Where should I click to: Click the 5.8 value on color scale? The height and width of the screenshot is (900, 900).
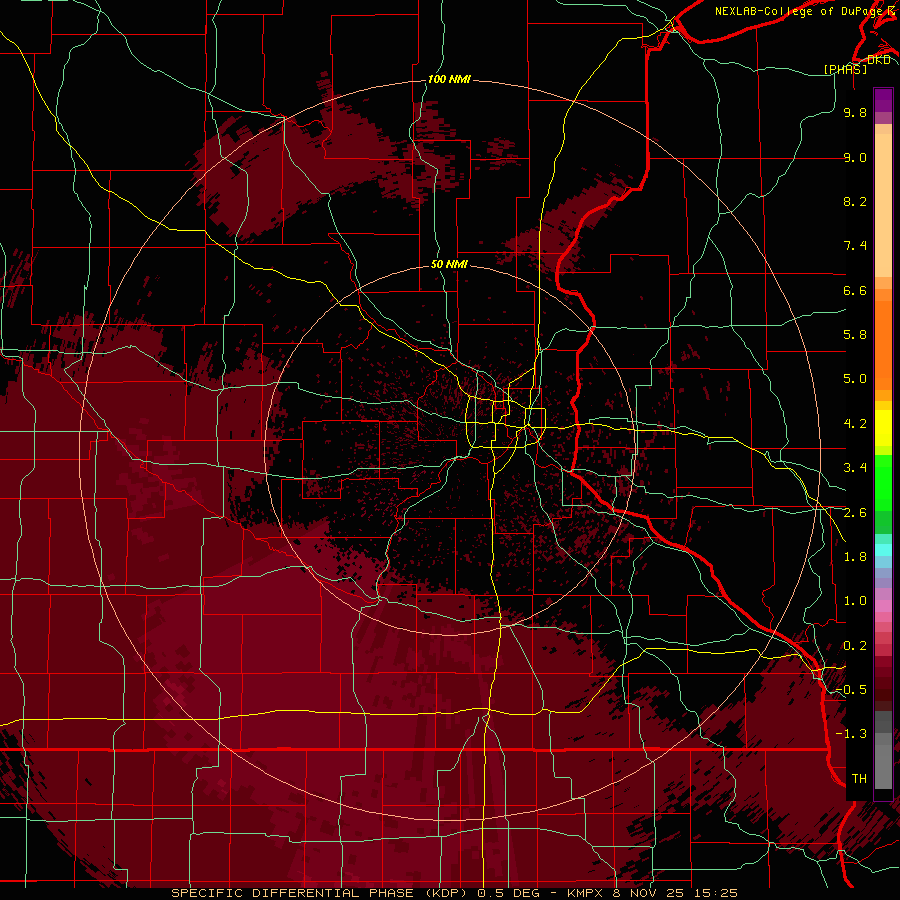point(855,334)
